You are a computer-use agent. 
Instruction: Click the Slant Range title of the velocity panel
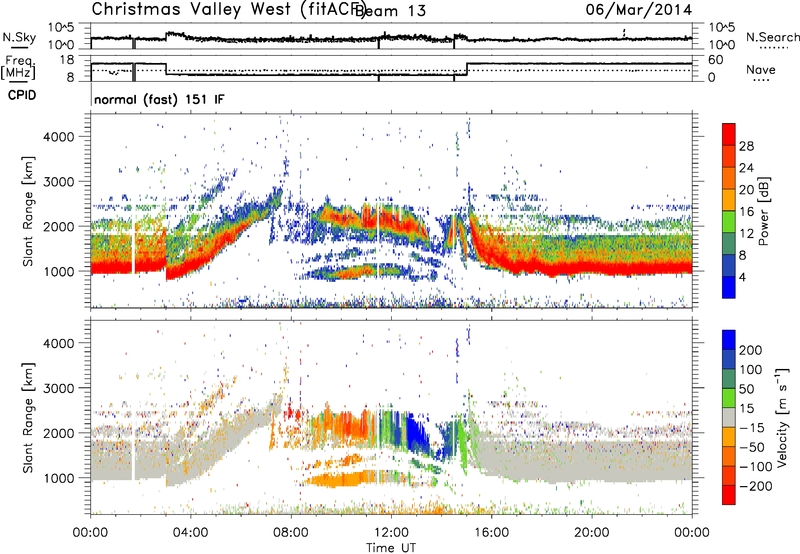pos(28,417)
